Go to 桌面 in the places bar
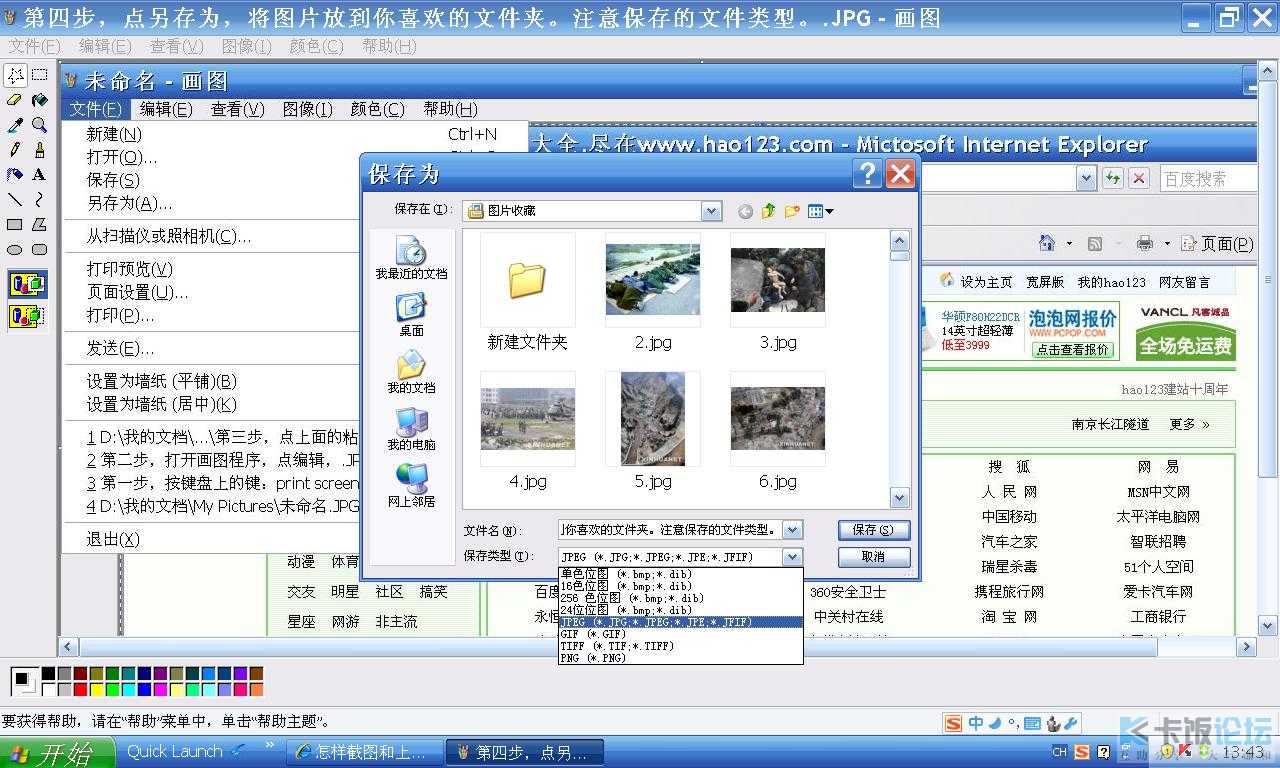1280x768 pixels. coord(411,314)
